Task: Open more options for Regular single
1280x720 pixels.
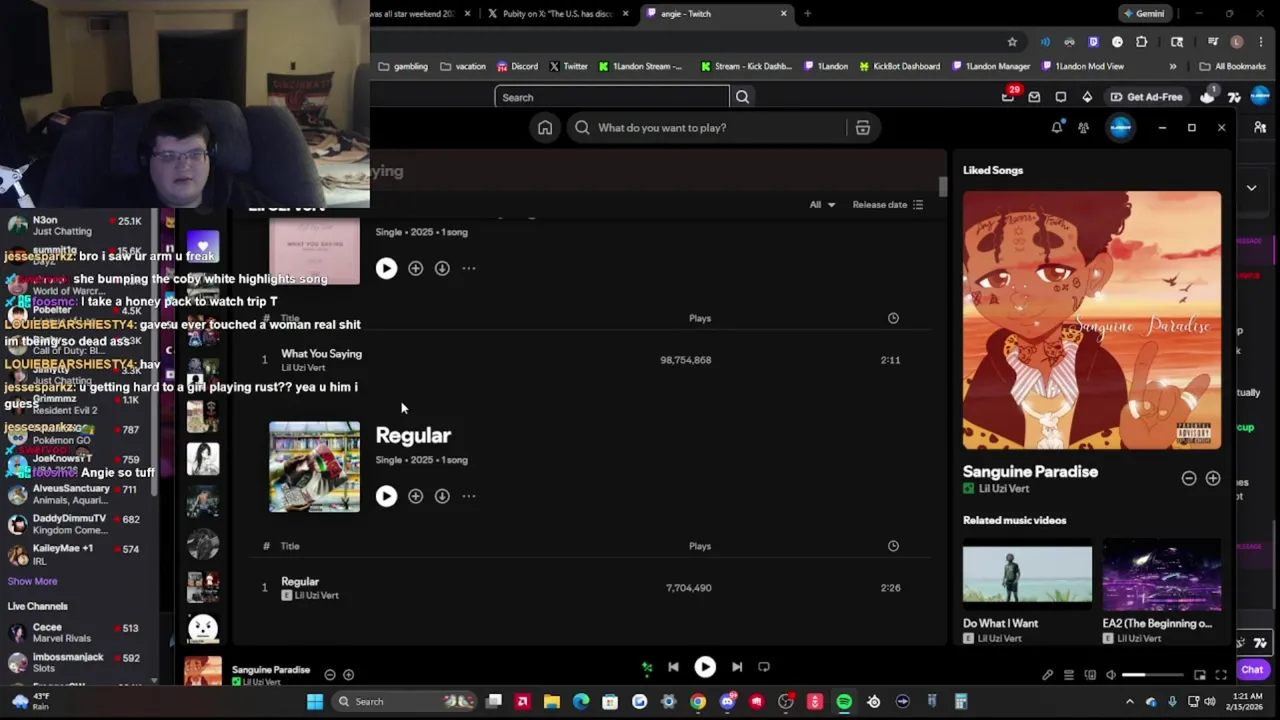Action: 468,496
